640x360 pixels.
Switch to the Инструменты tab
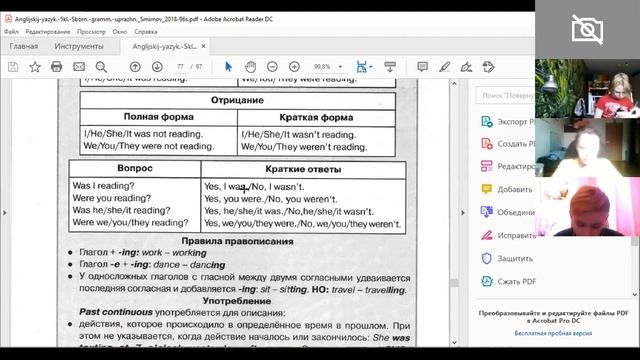79,46
